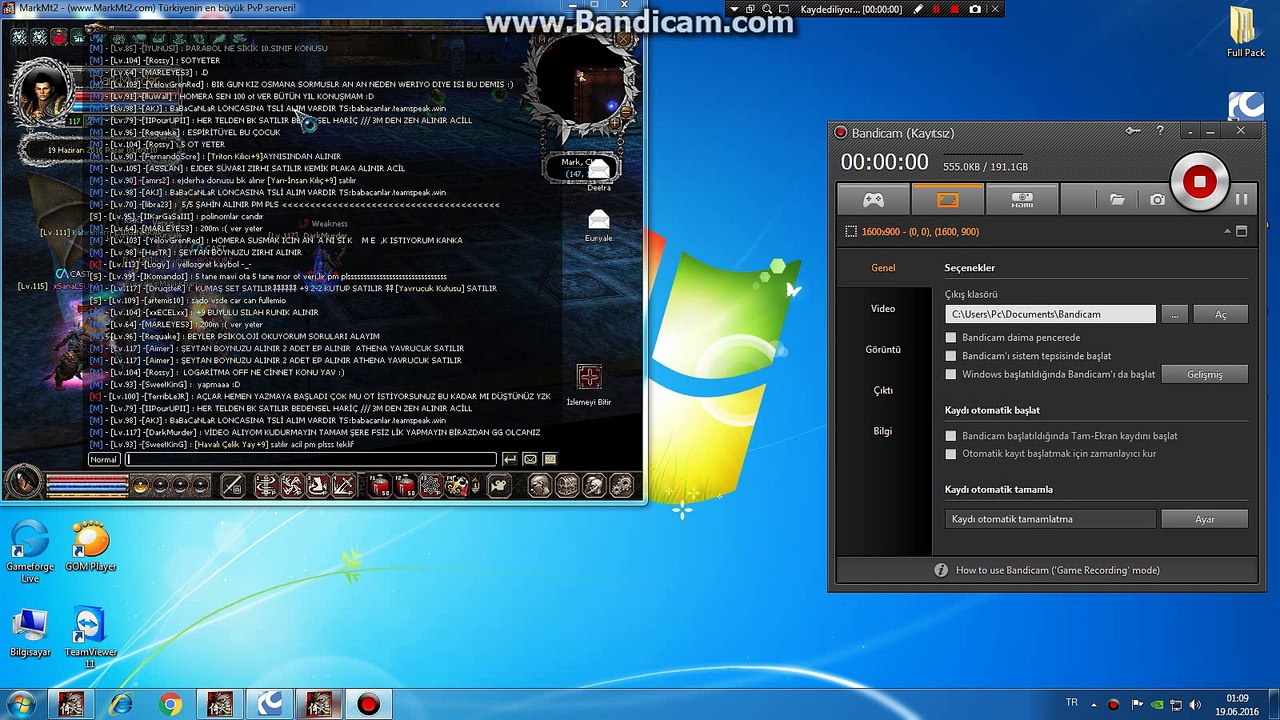Click the camera icon on game quickbar
The height and width of the screenshot is (720, 1280).
[499, 486]
